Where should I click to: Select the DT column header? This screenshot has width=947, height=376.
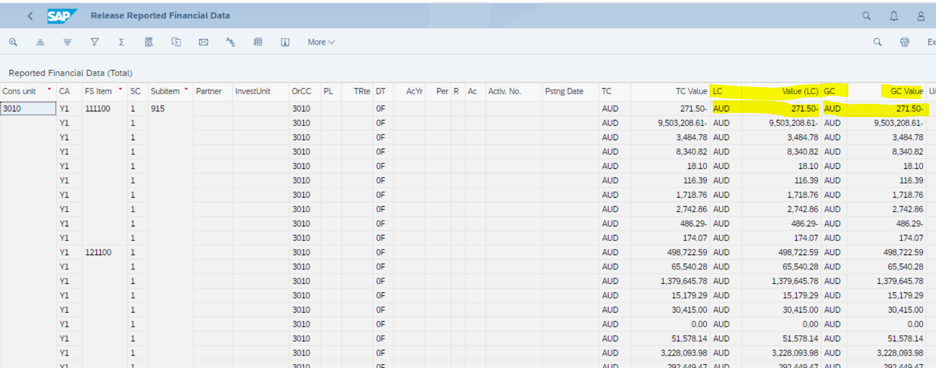[384, 91]
